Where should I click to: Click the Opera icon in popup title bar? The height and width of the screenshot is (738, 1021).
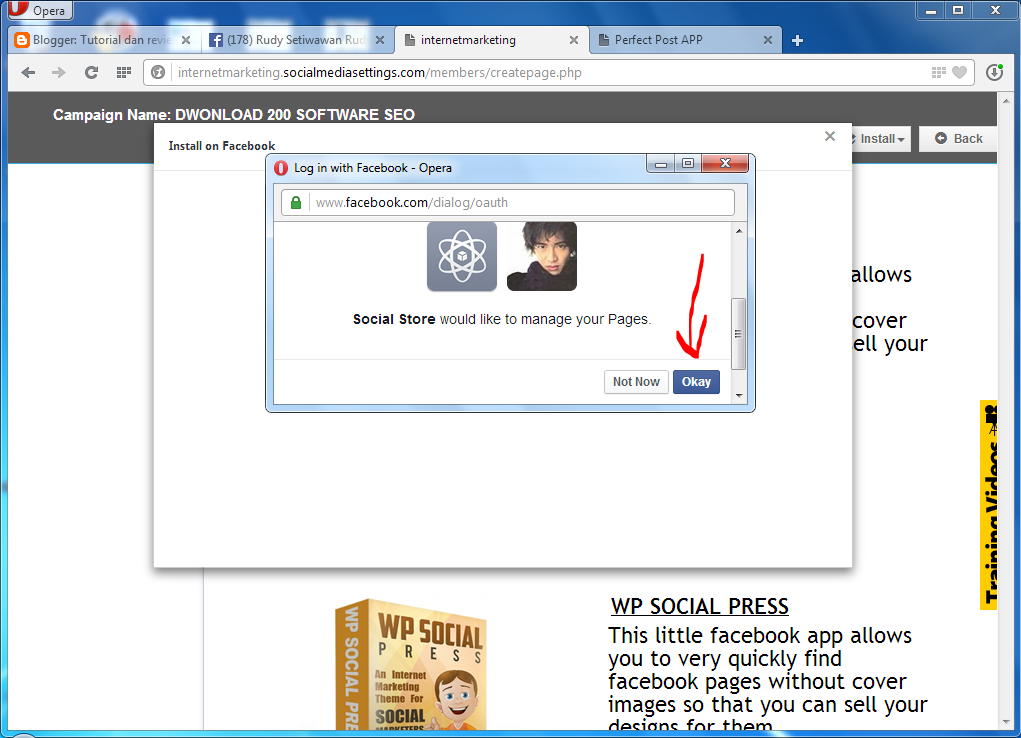(x=281, y=168)
